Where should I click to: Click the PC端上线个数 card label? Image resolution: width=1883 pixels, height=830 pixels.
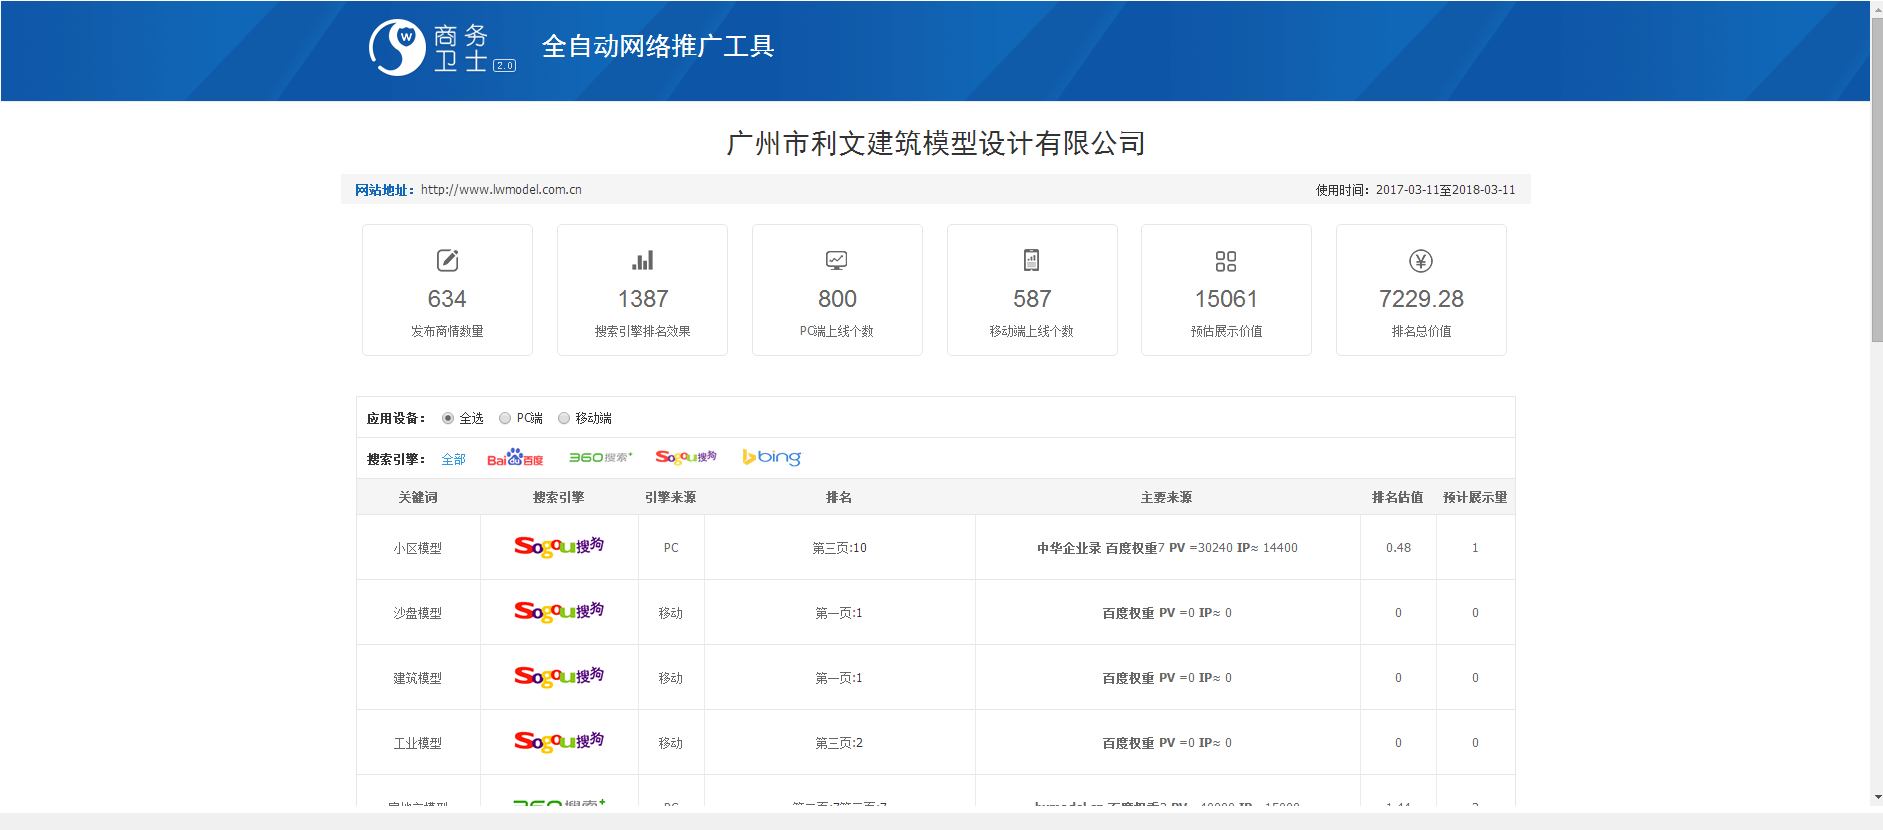(837, 331)
